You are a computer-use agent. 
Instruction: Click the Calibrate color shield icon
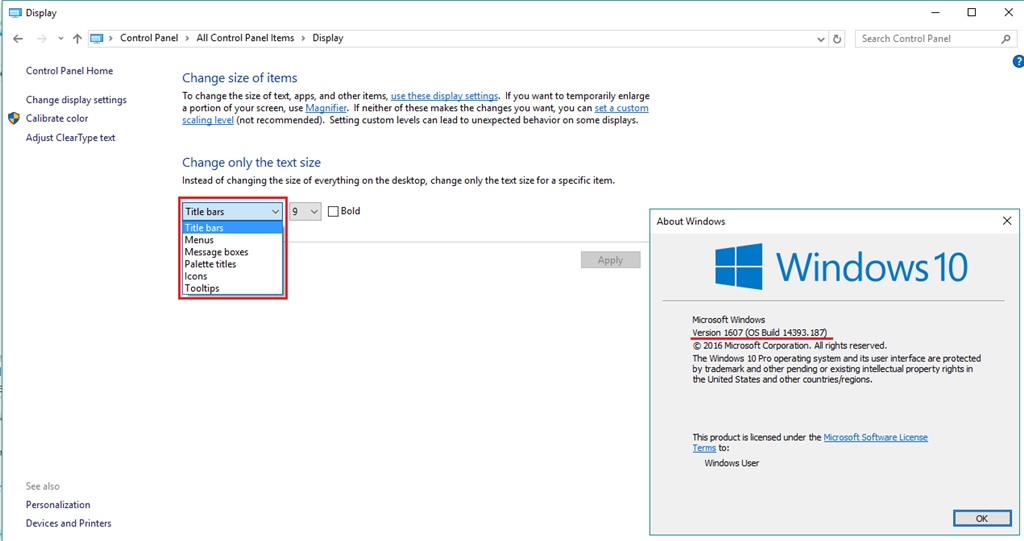14,118
